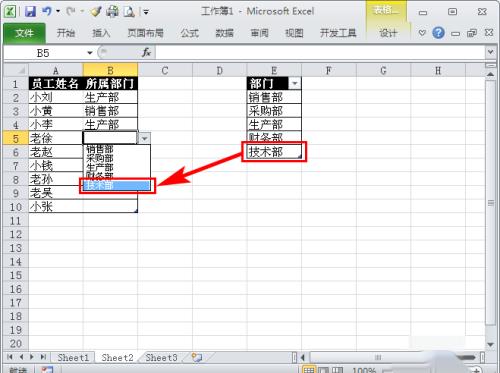The width and height of the screenshot is (500, 373).
Task: Click the blue Help question mark icon
Action: (438, 33)
